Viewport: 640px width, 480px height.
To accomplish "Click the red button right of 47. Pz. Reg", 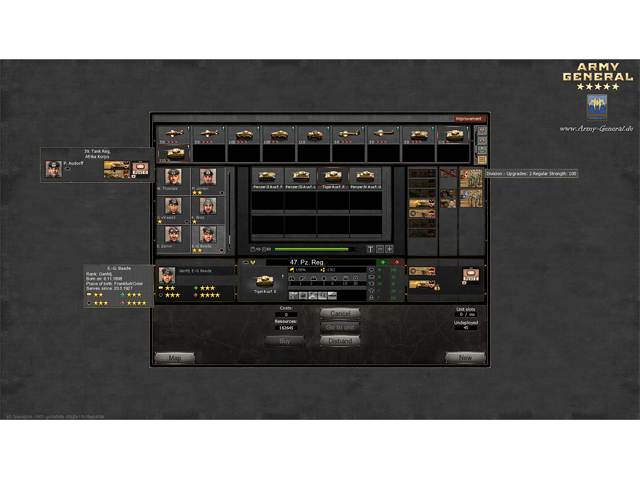I will pos(397,262).
